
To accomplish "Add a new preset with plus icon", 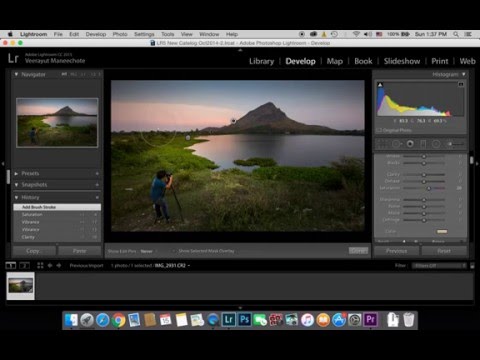I will point(97,174).
